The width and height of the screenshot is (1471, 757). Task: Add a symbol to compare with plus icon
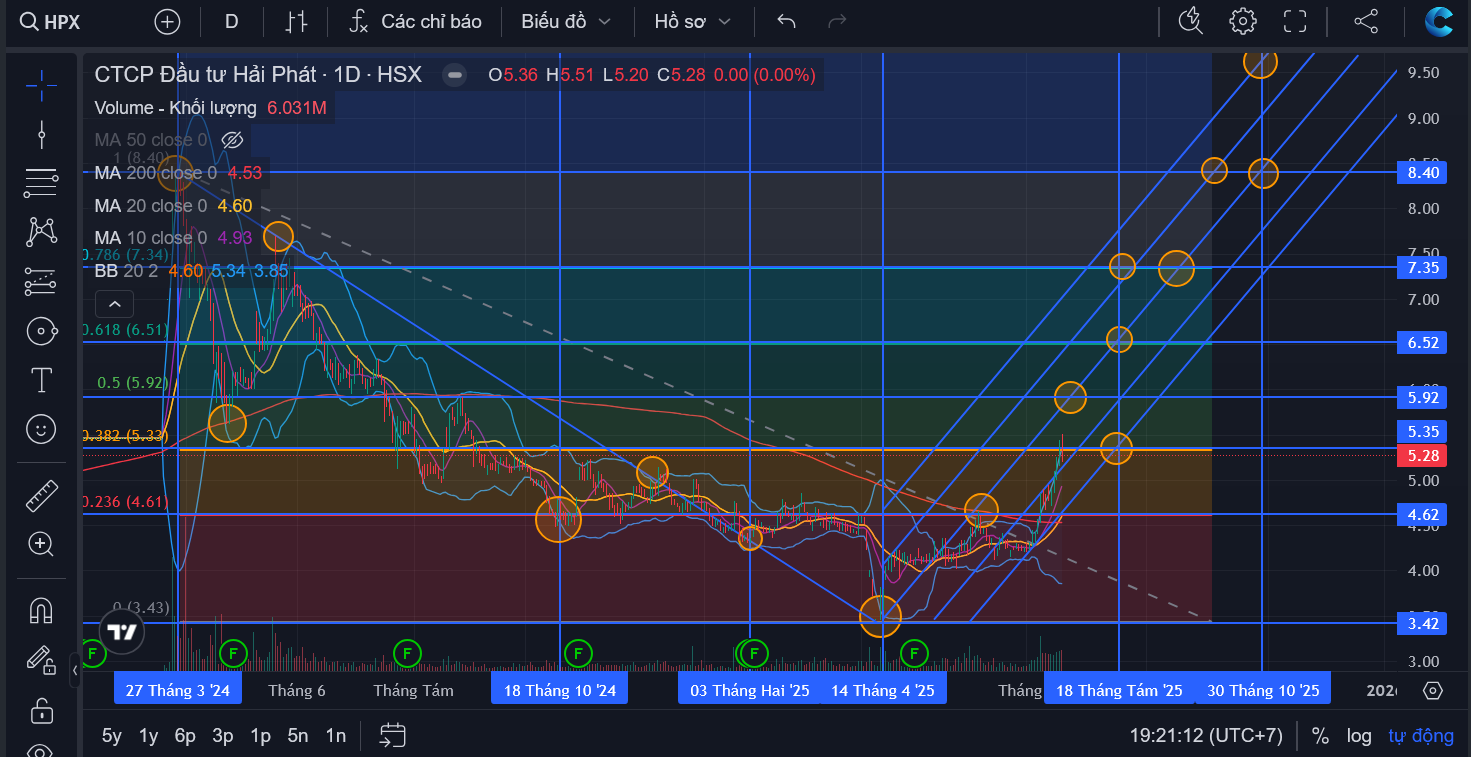[x=168, y=21]
